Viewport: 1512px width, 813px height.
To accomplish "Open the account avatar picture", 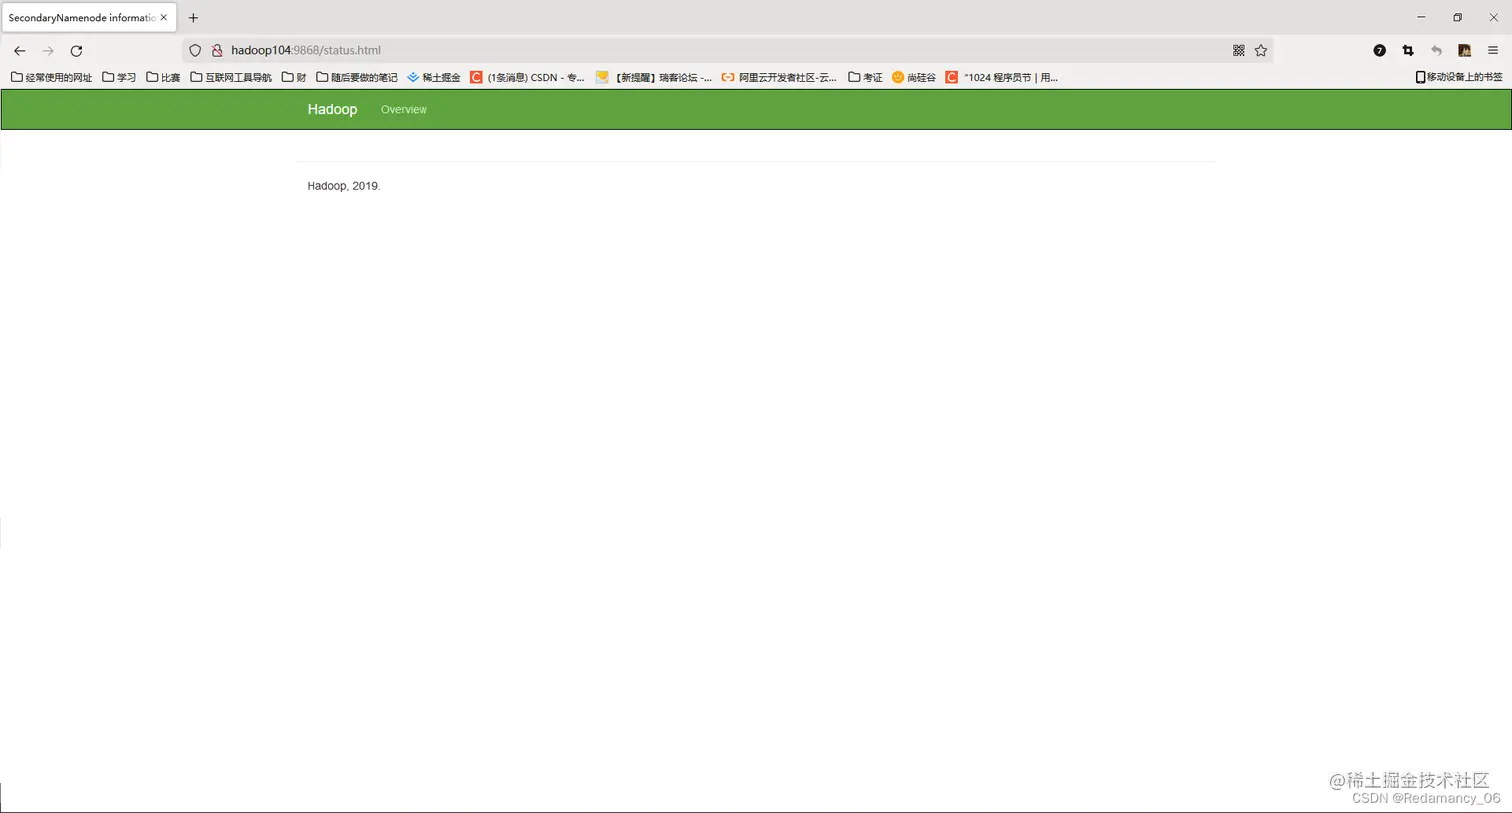I will (1464, 50).
